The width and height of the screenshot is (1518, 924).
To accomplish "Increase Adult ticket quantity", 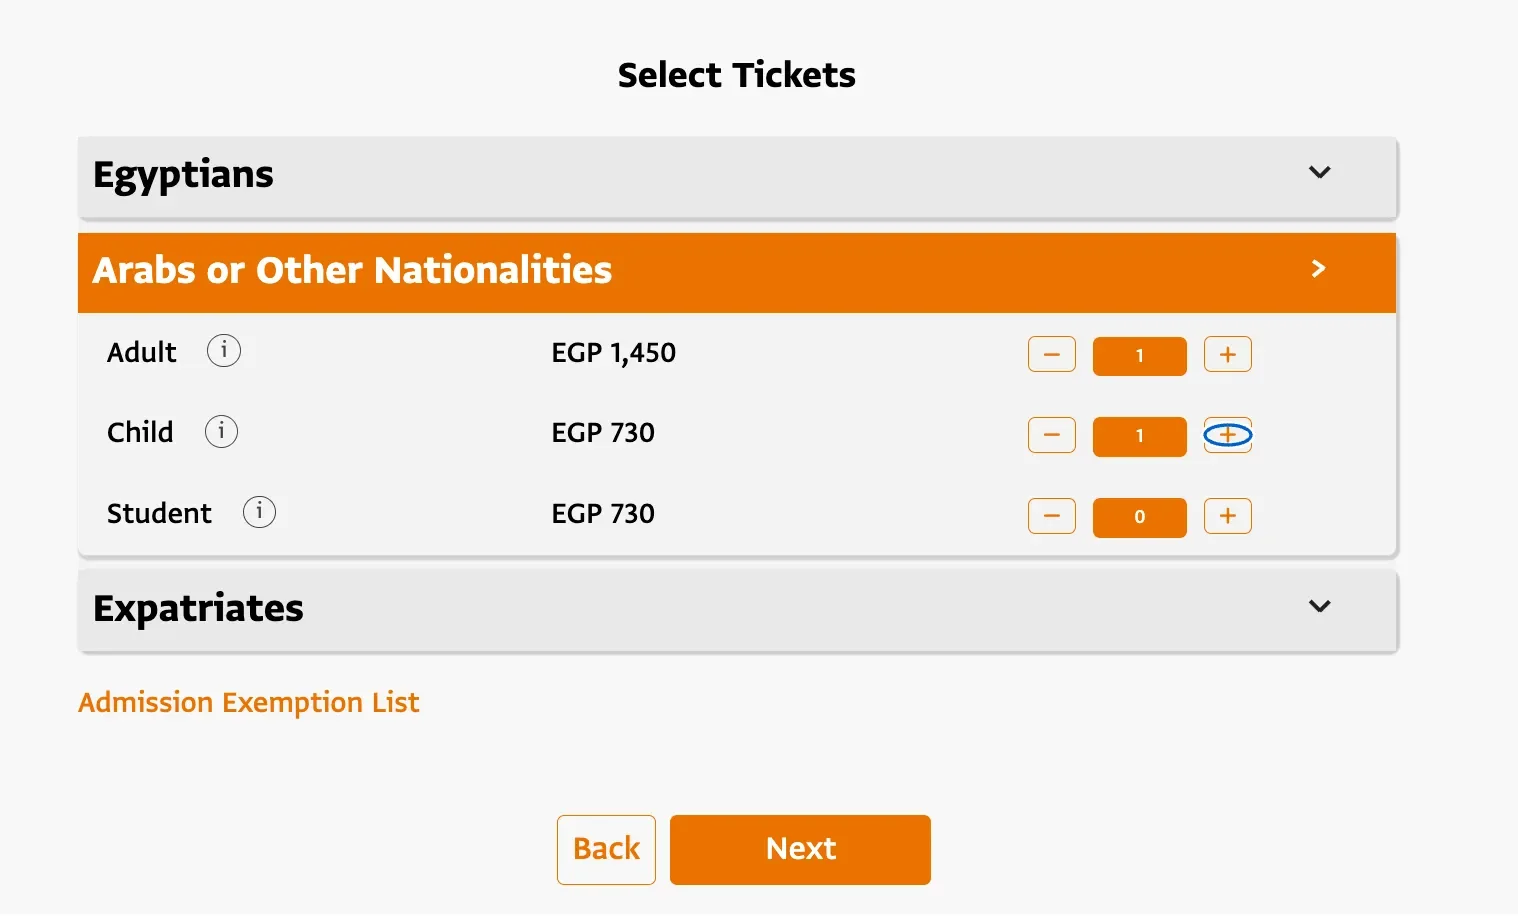I will pos(1227,355).
